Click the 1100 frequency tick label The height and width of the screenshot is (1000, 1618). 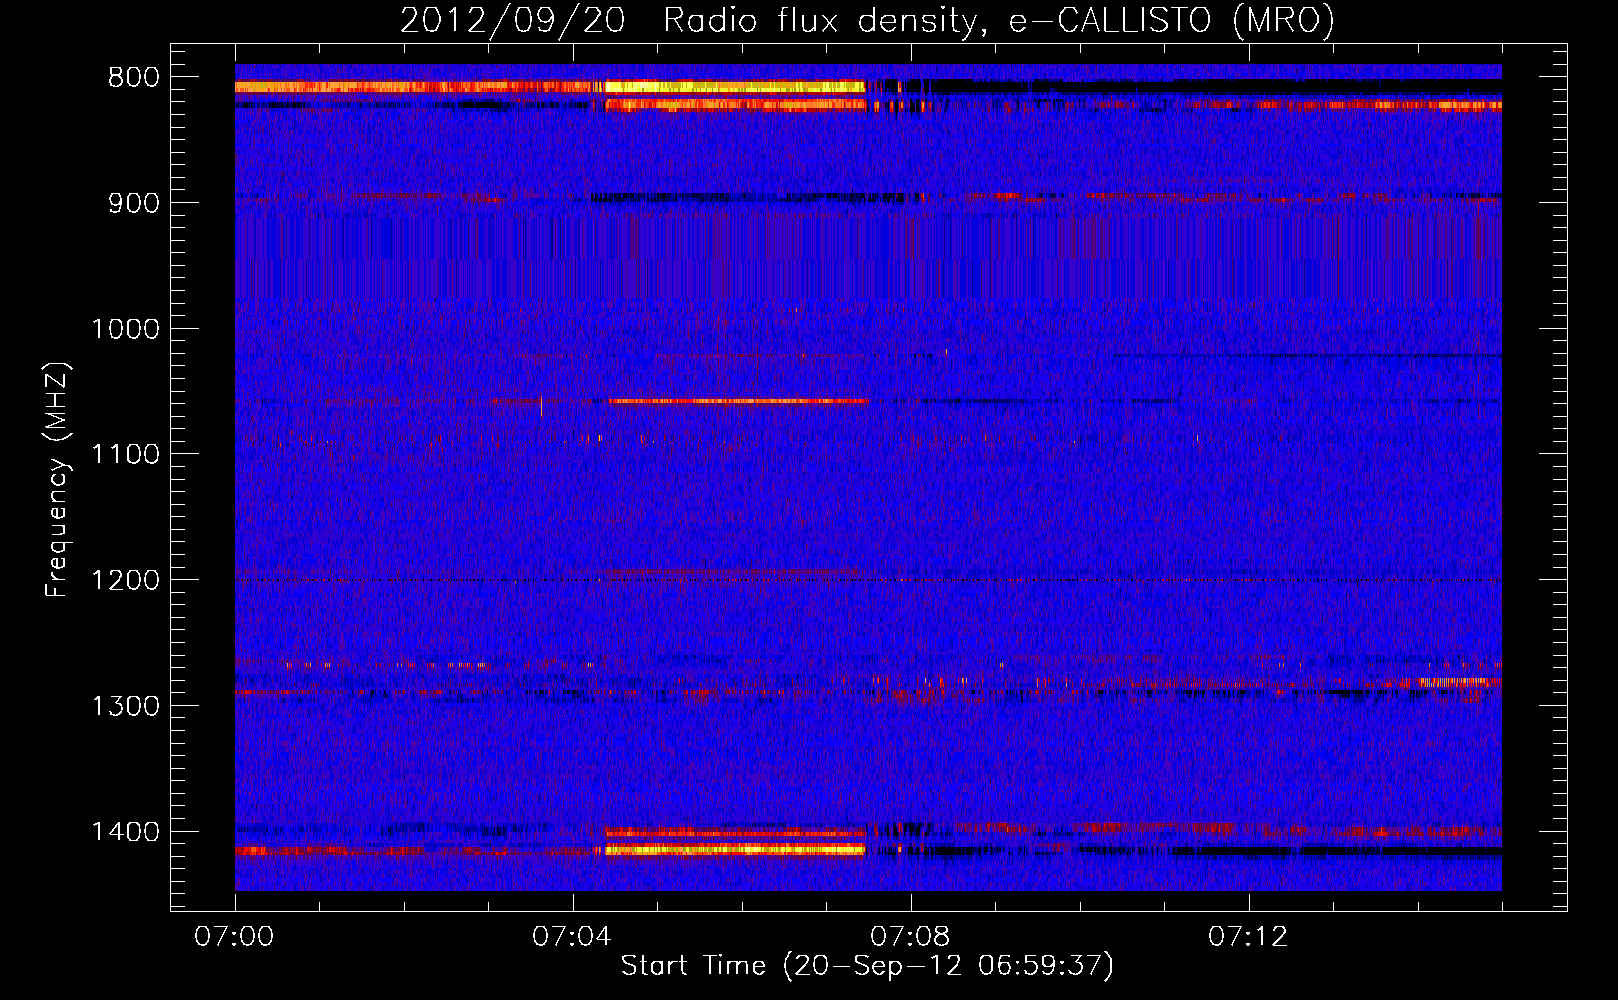(x=126, y=455)
